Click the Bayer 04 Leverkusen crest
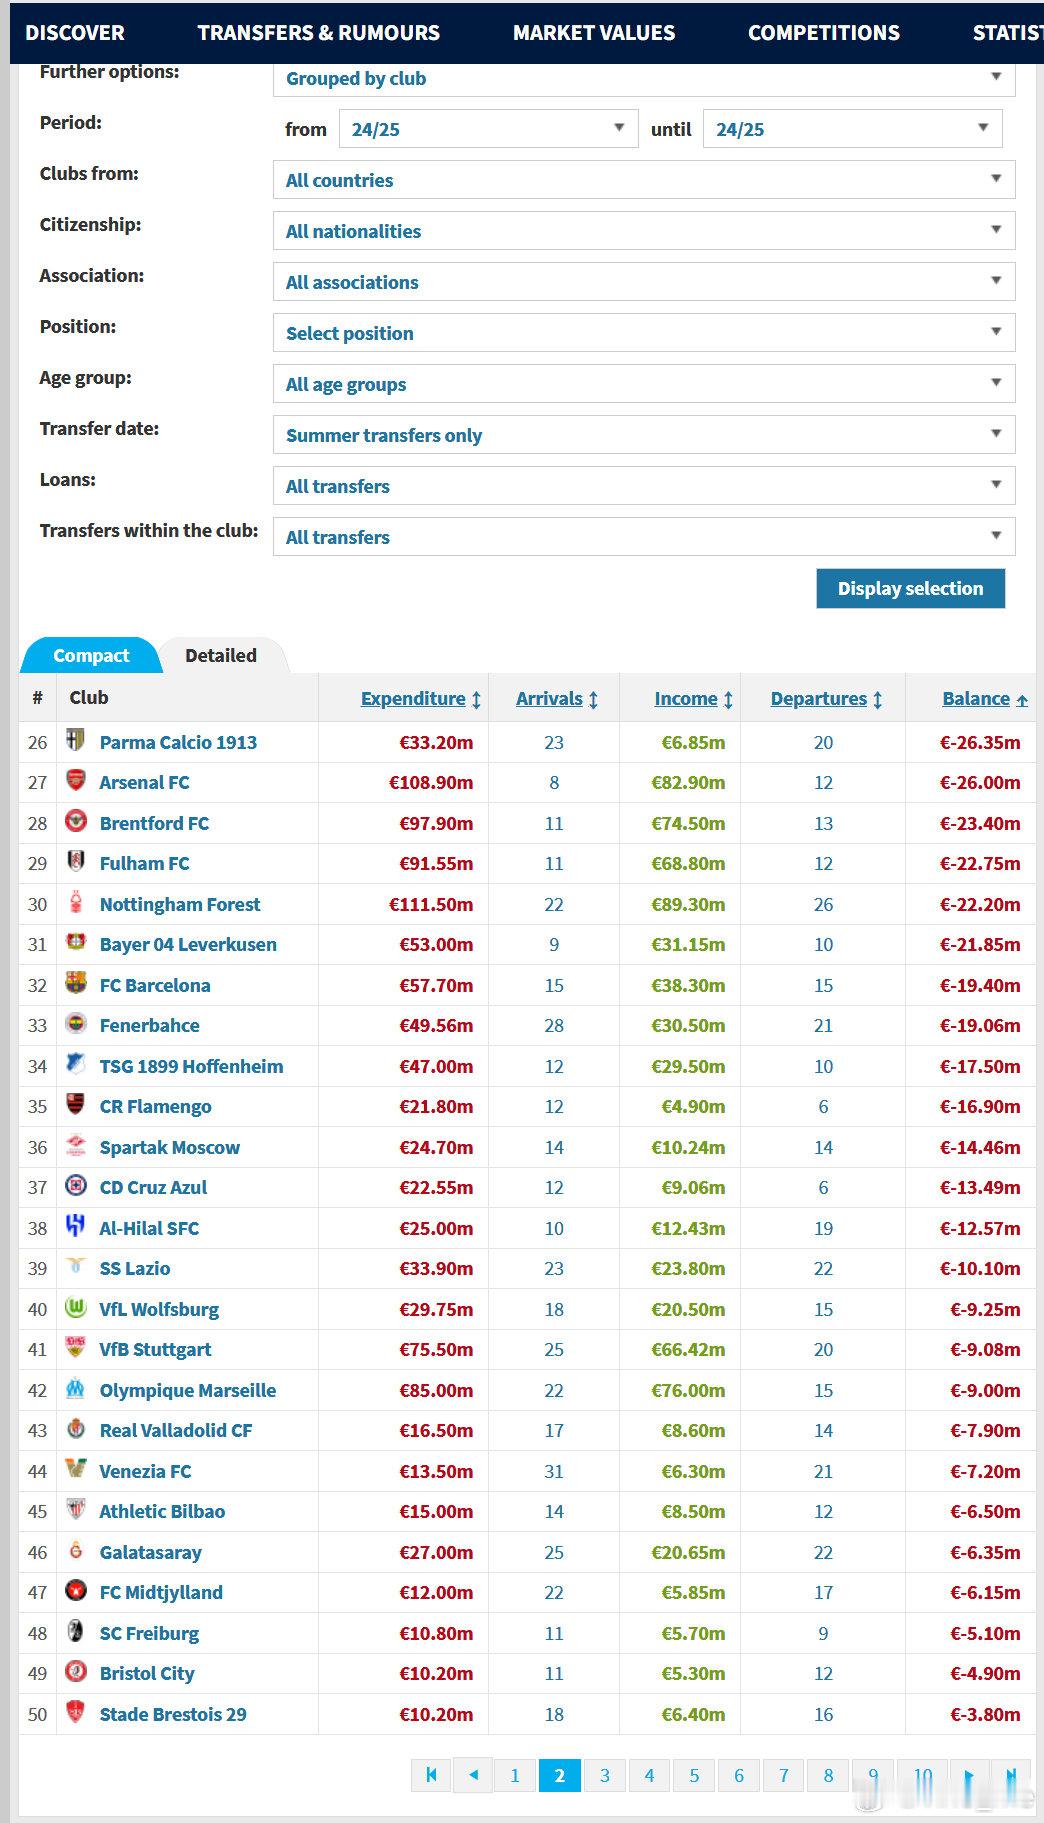 click(75, 942)
